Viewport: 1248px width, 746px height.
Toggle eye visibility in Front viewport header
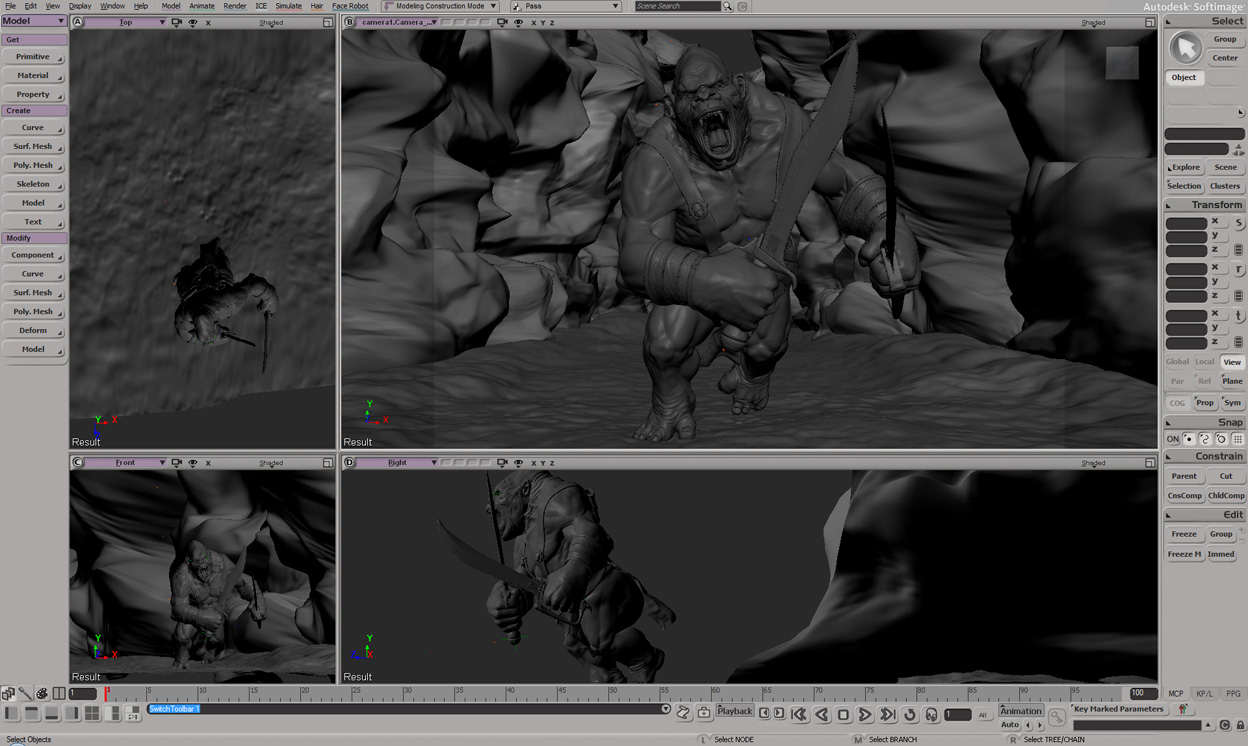point(193,463)
